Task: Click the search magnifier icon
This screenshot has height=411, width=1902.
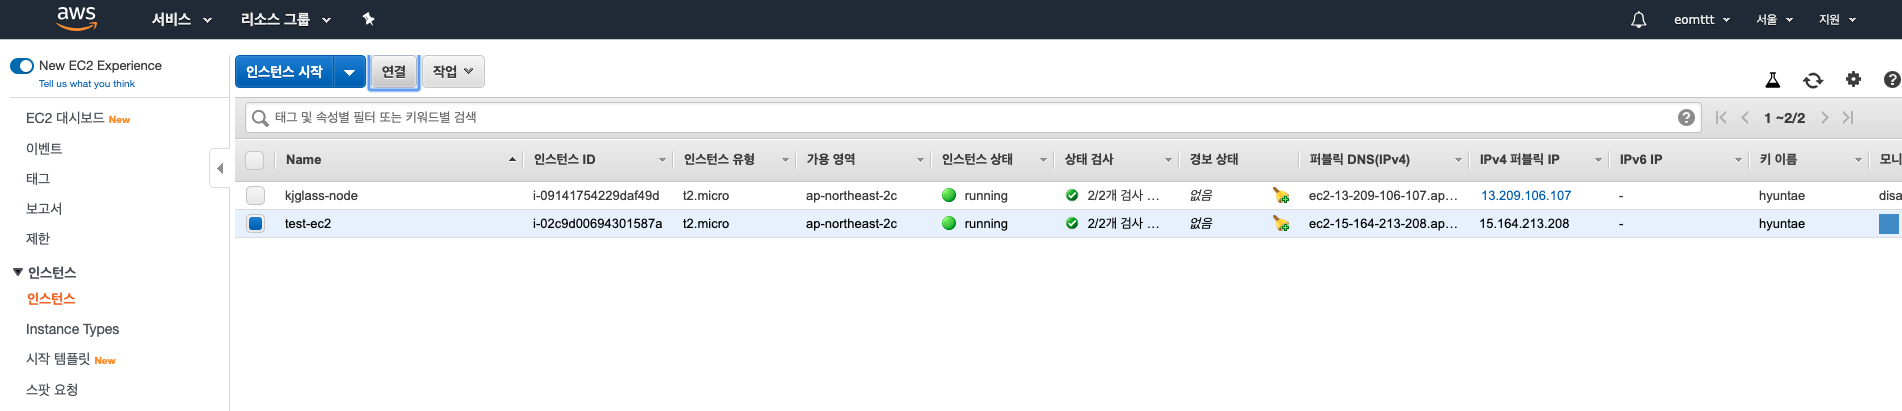Action: [x=260, y=118]
